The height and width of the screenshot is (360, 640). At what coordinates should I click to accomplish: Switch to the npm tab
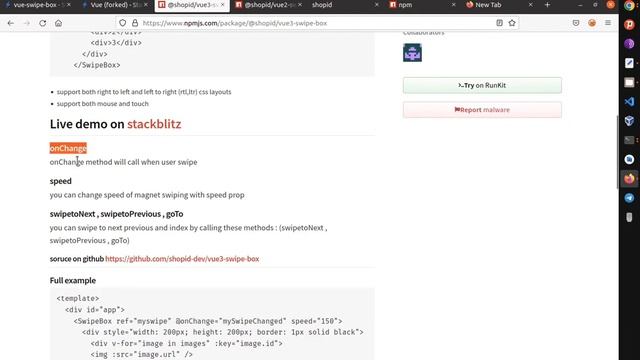[x=422, y=5]
